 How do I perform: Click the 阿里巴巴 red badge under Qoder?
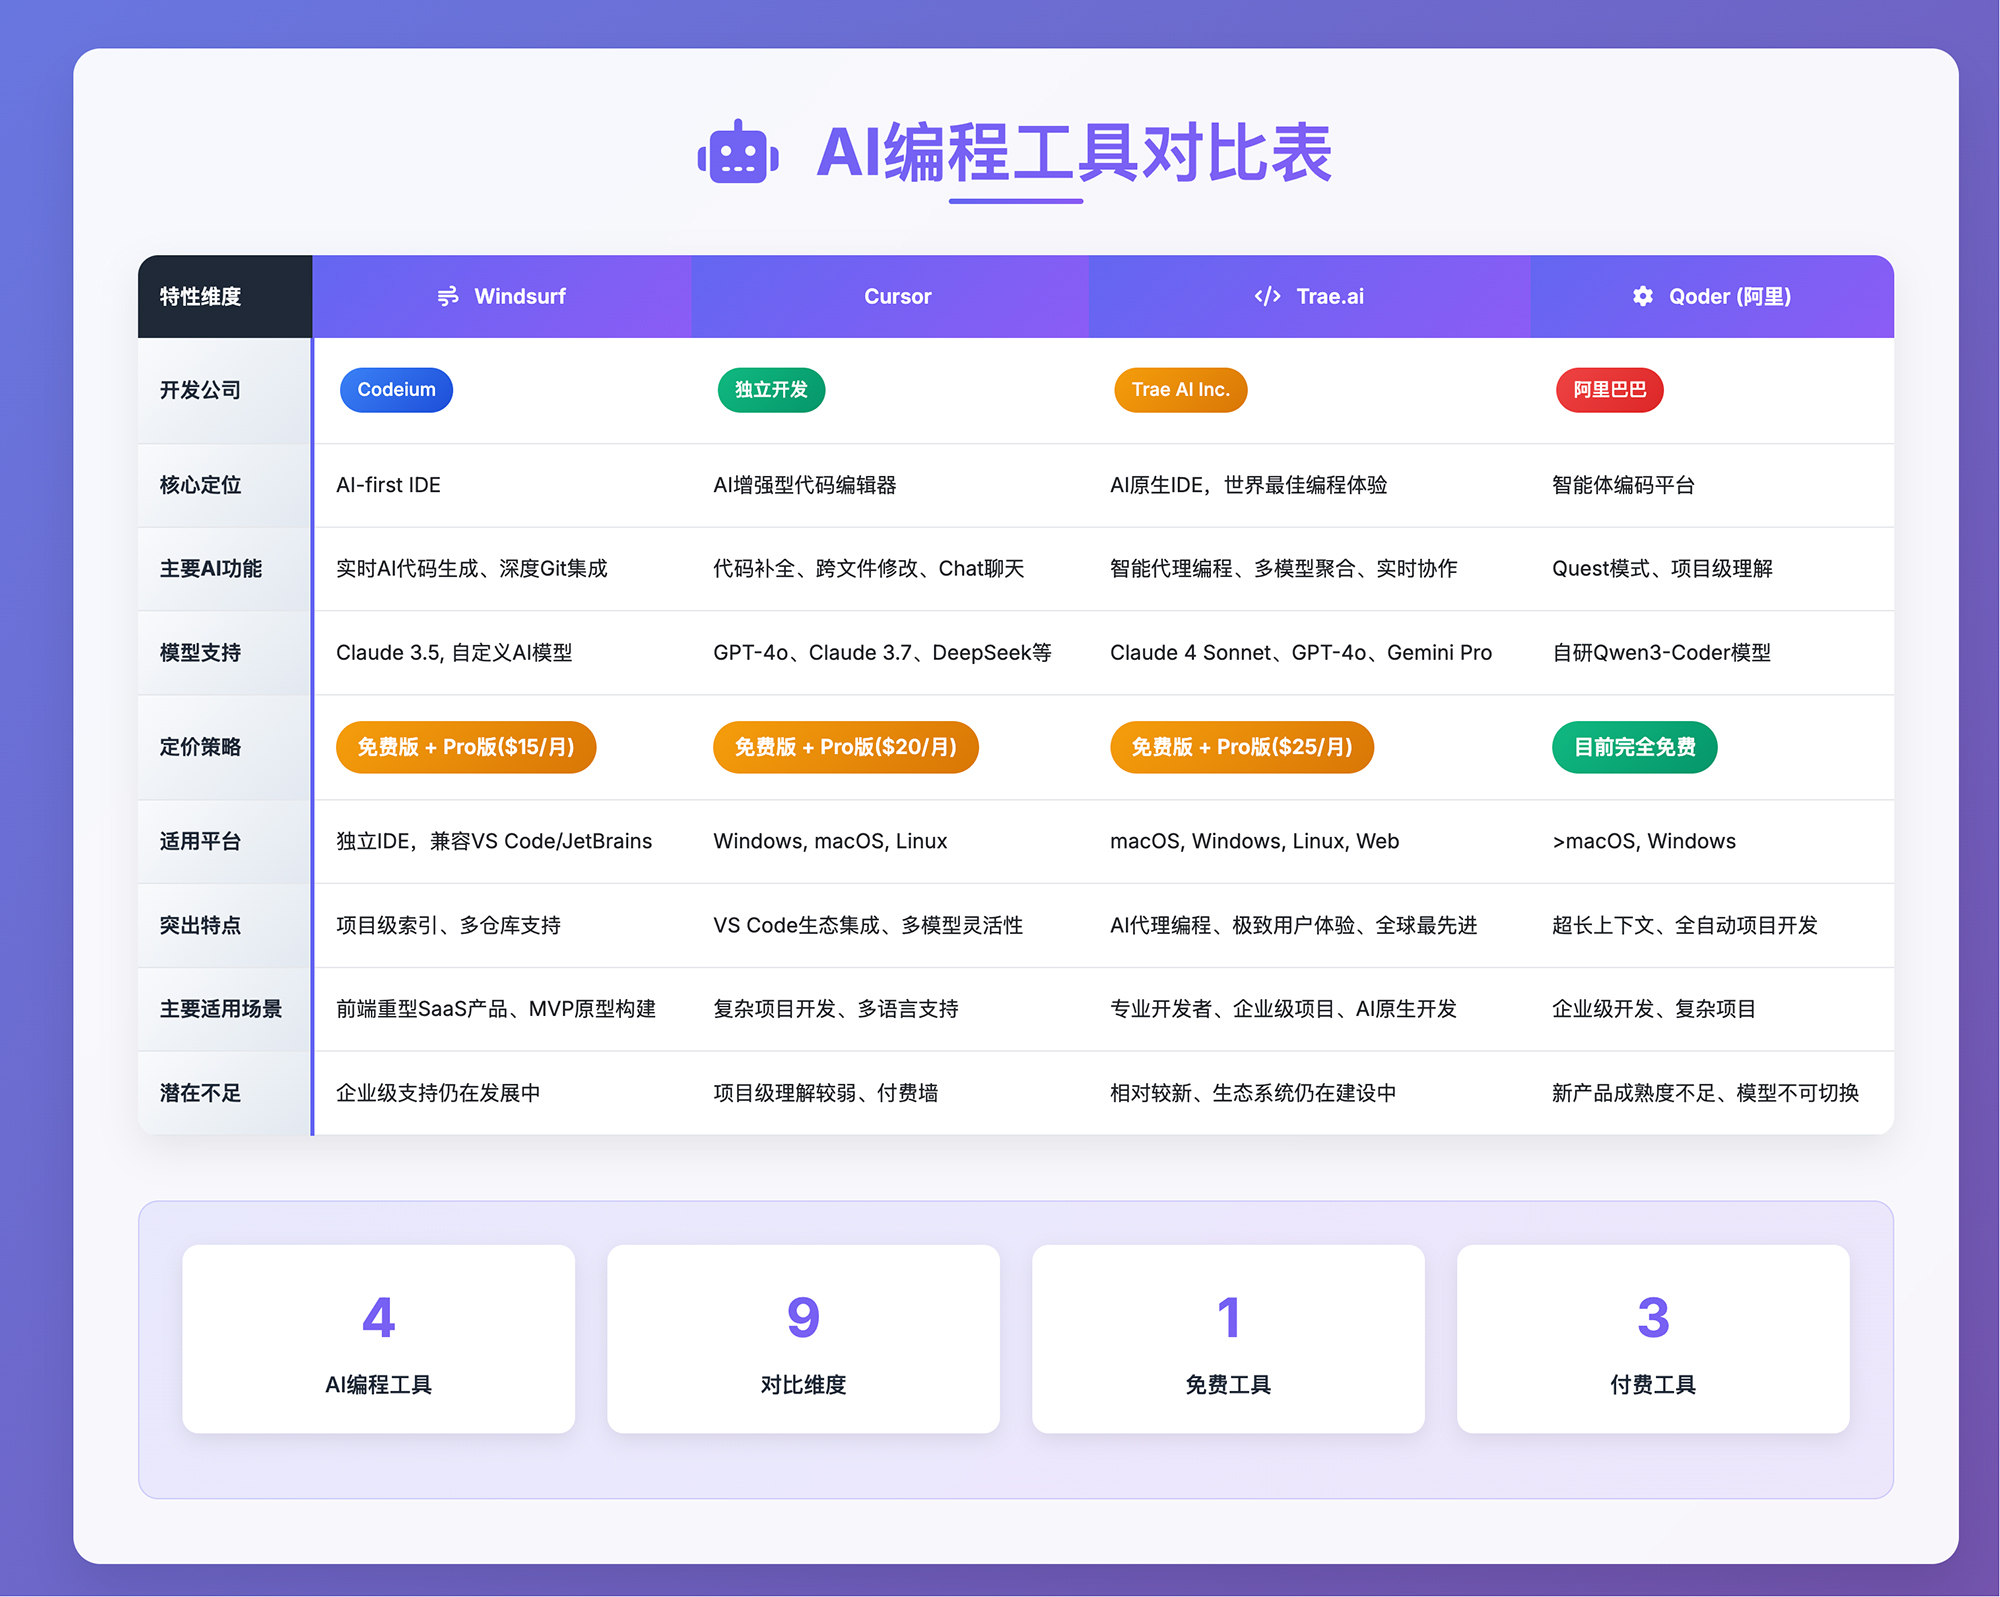point(1609,390)
